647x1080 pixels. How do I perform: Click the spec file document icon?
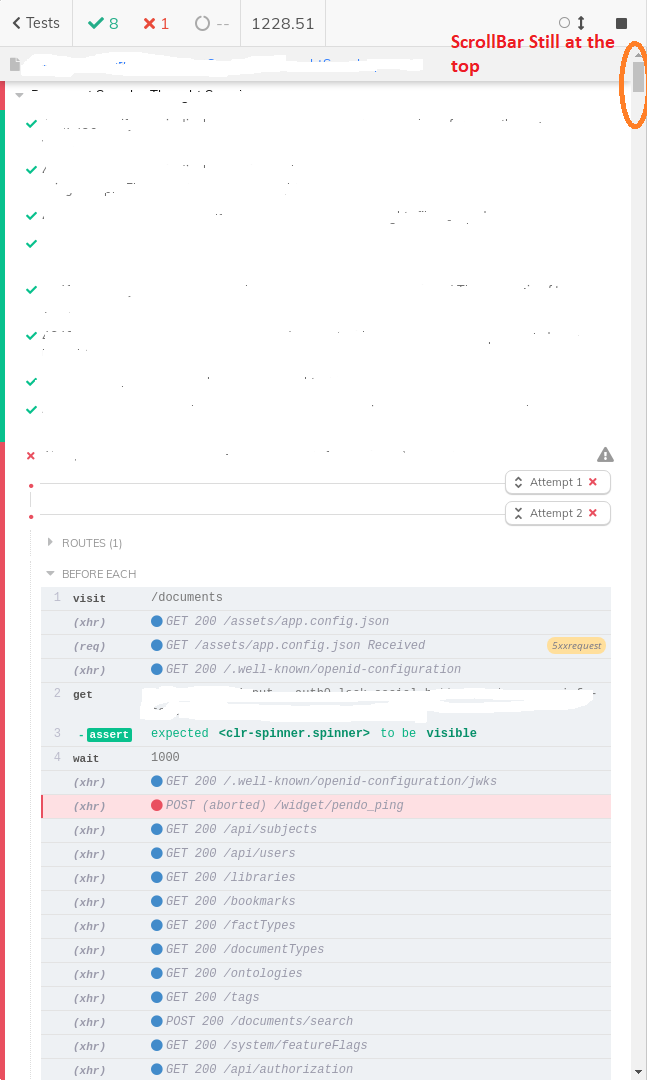14,64
